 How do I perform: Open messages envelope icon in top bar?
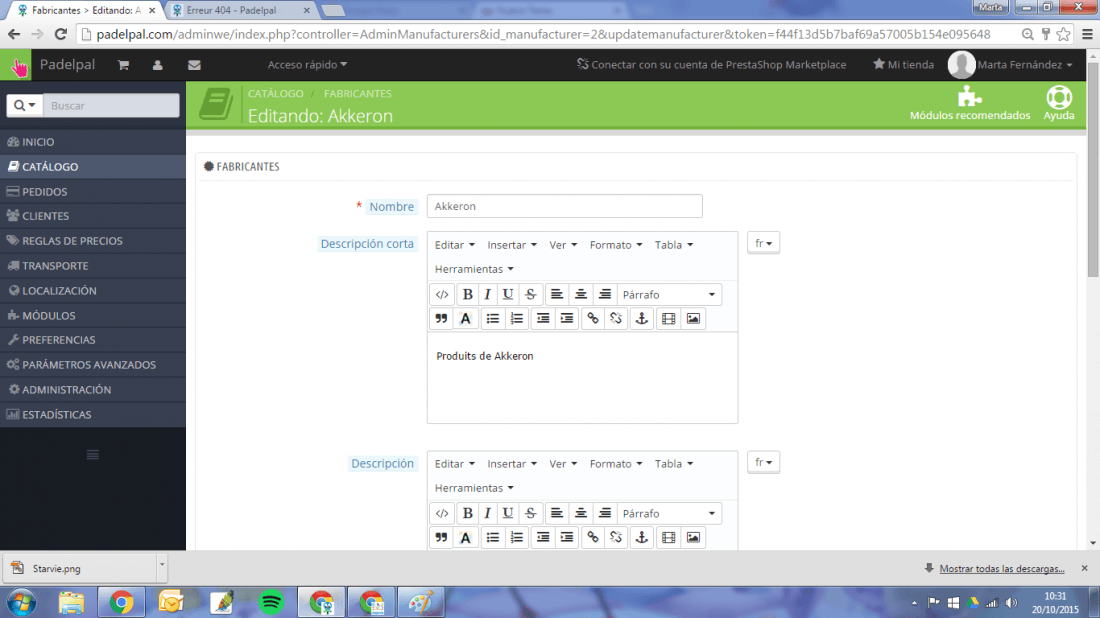point(194,65)
